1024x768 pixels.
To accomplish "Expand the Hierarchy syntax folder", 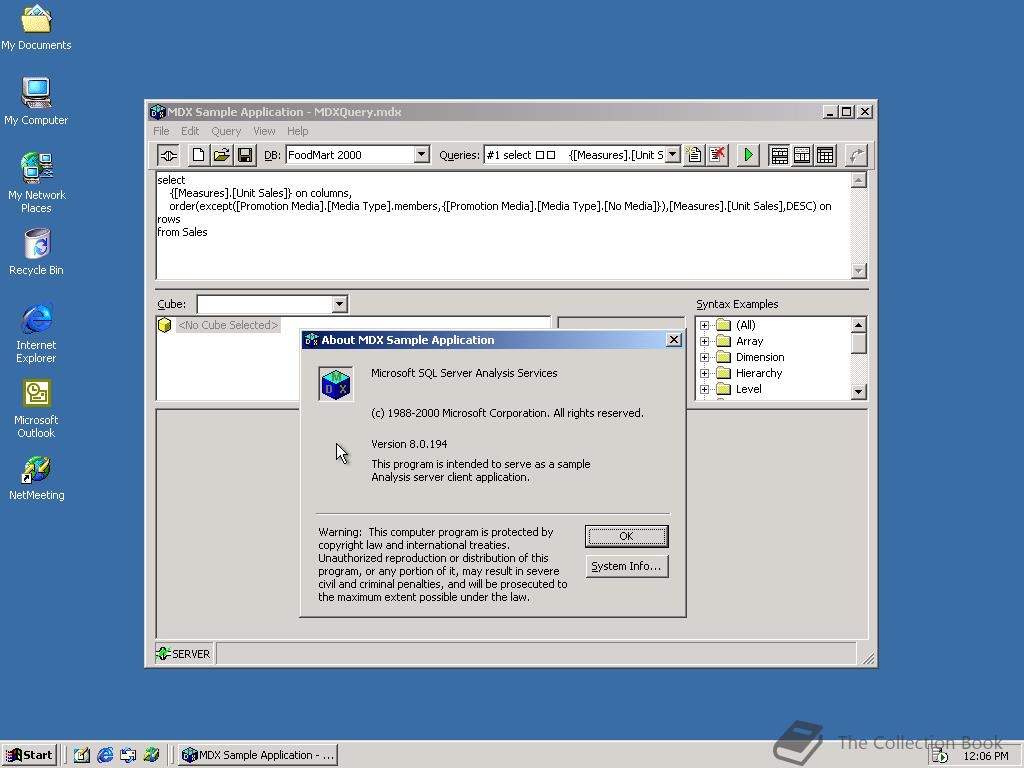I will click(x=704, y=374).
